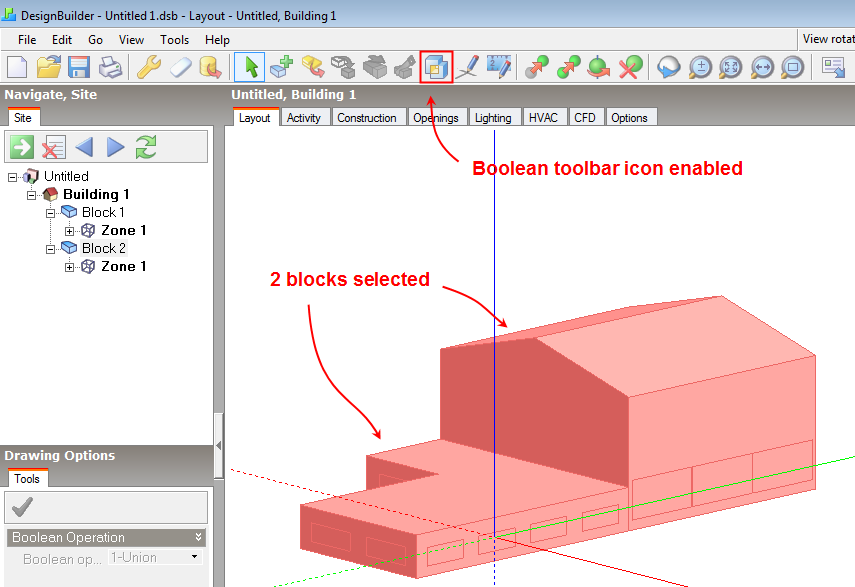Click the green refresh navigator icon

[x=147, y=147]
